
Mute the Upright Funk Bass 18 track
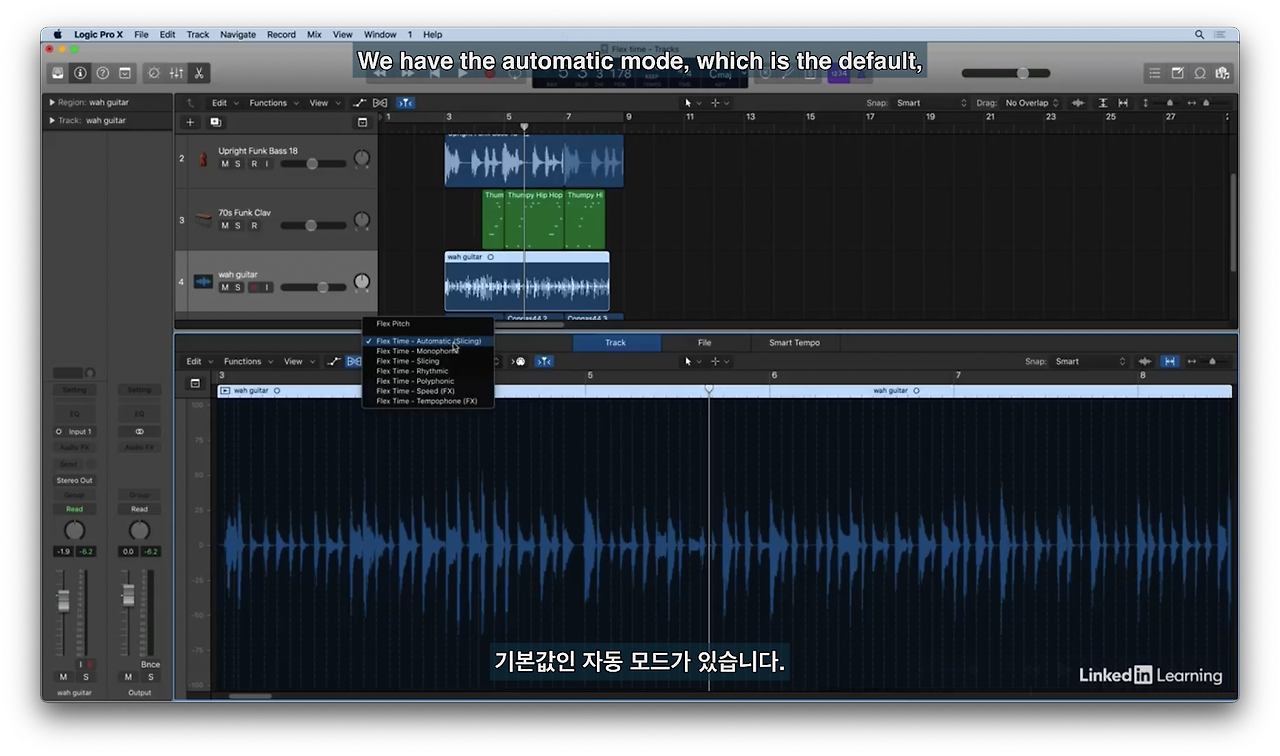point(225,164)
